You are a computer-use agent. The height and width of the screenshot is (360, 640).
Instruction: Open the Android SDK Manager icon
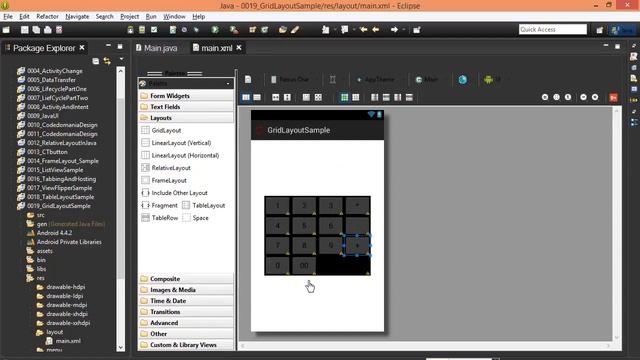tap(130, 30)
